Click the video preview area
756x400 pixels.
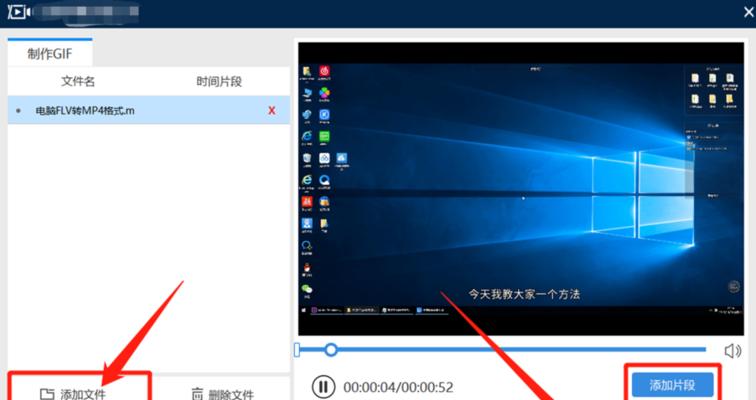[x=521, y=188]
